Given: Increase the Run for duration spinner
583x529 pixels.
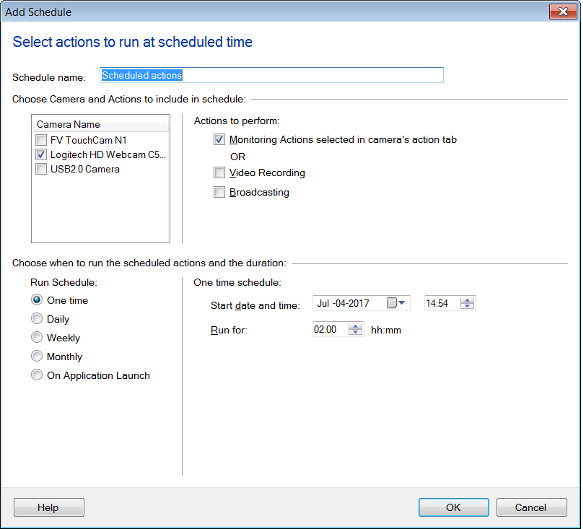Looking at the screenshot, I should [355, 326].
